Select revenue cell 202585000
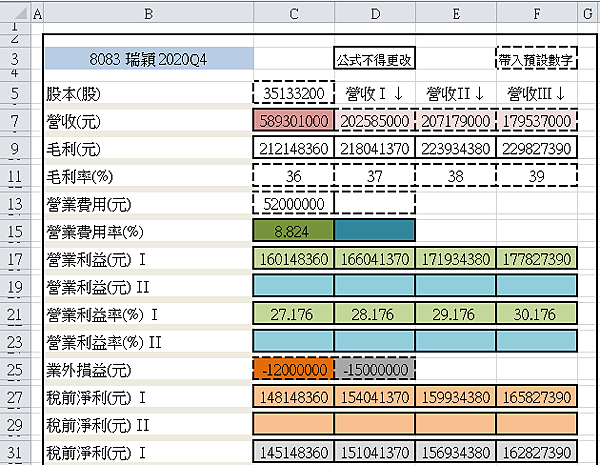Screen dimensions: 600x465 (x=375, y=121)
